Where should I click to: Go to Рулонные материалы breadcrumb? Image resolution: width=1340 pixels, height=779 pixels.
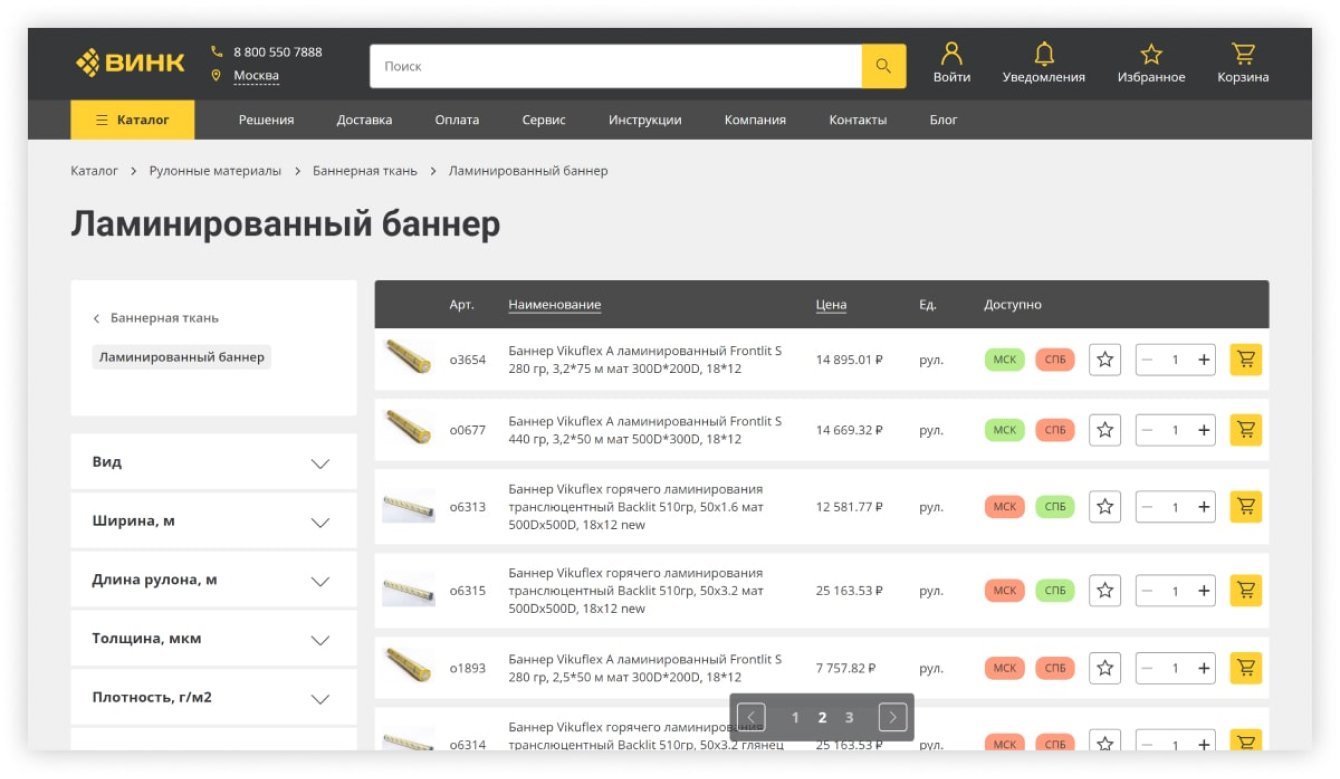tap(215, 171)
